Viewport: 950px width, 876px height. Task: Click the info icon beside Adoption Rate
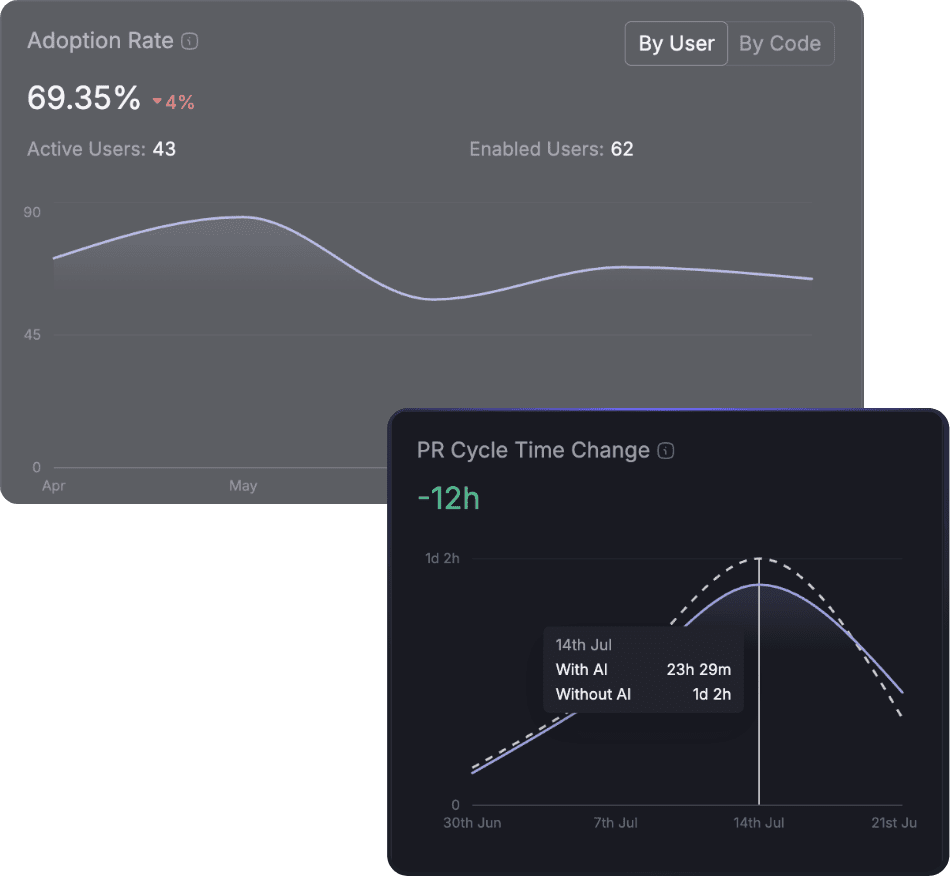click(190, 42)
